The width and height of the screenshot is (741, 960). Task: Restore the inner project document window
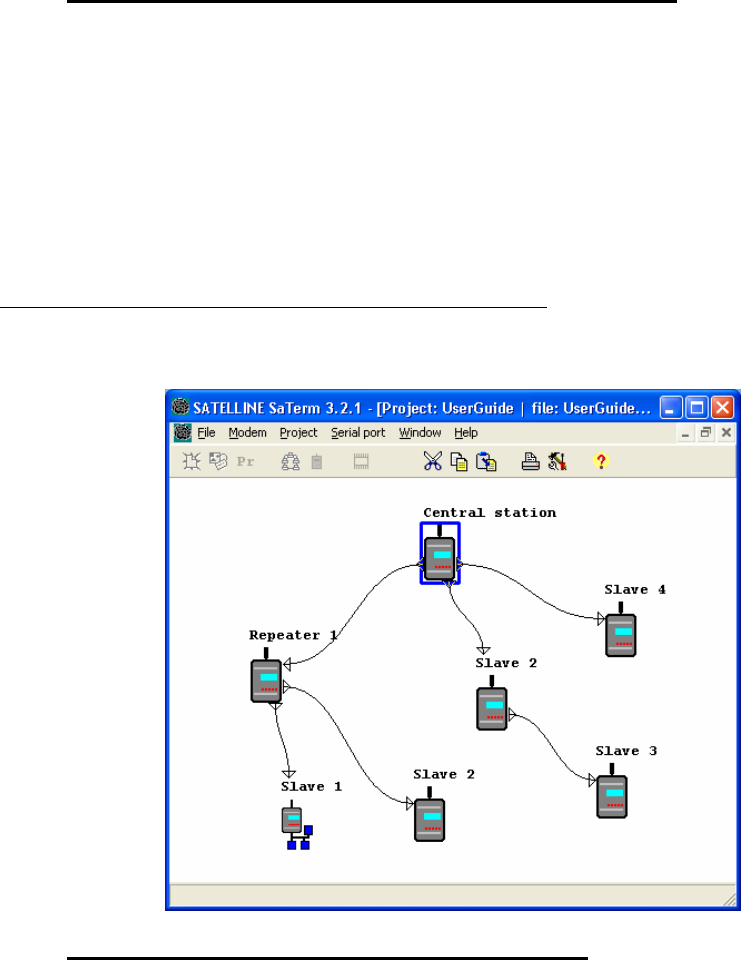[705, 433]
